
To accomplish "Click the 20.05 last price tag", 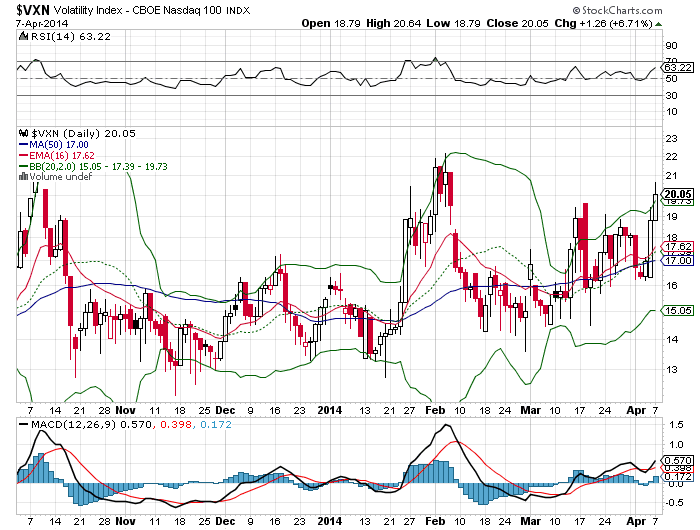I will (x=678, y=194).
